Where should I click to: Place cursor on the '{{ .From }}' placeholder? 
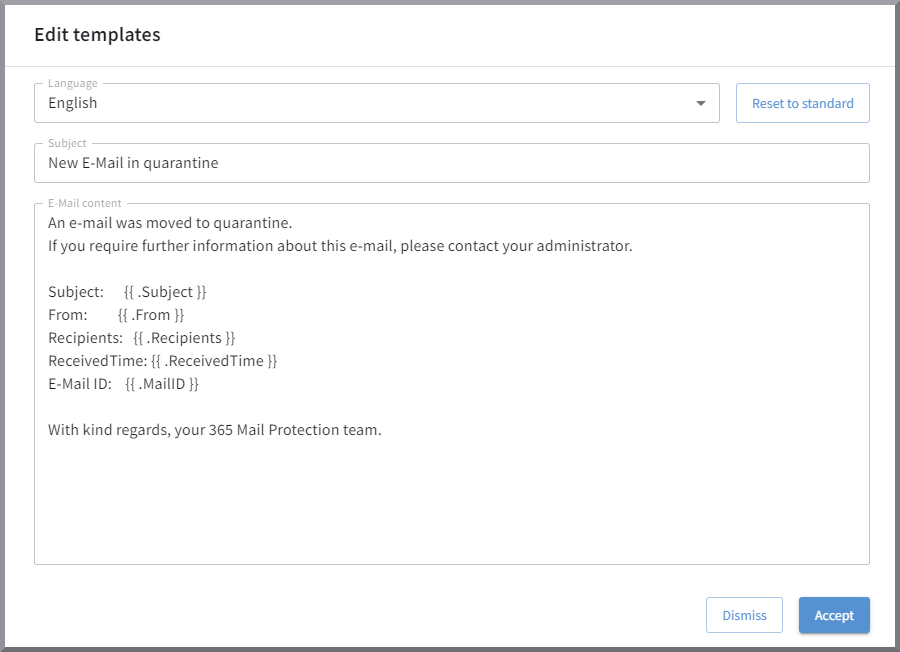click(x=151, y=315)
